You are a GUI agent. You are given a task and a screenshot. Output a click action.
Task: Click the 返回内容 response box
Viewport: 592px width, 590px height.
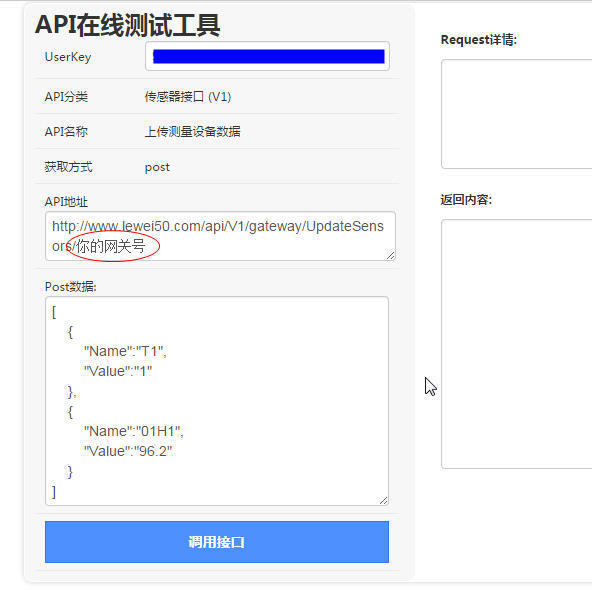pyautogui.click(x=516, y=344)
